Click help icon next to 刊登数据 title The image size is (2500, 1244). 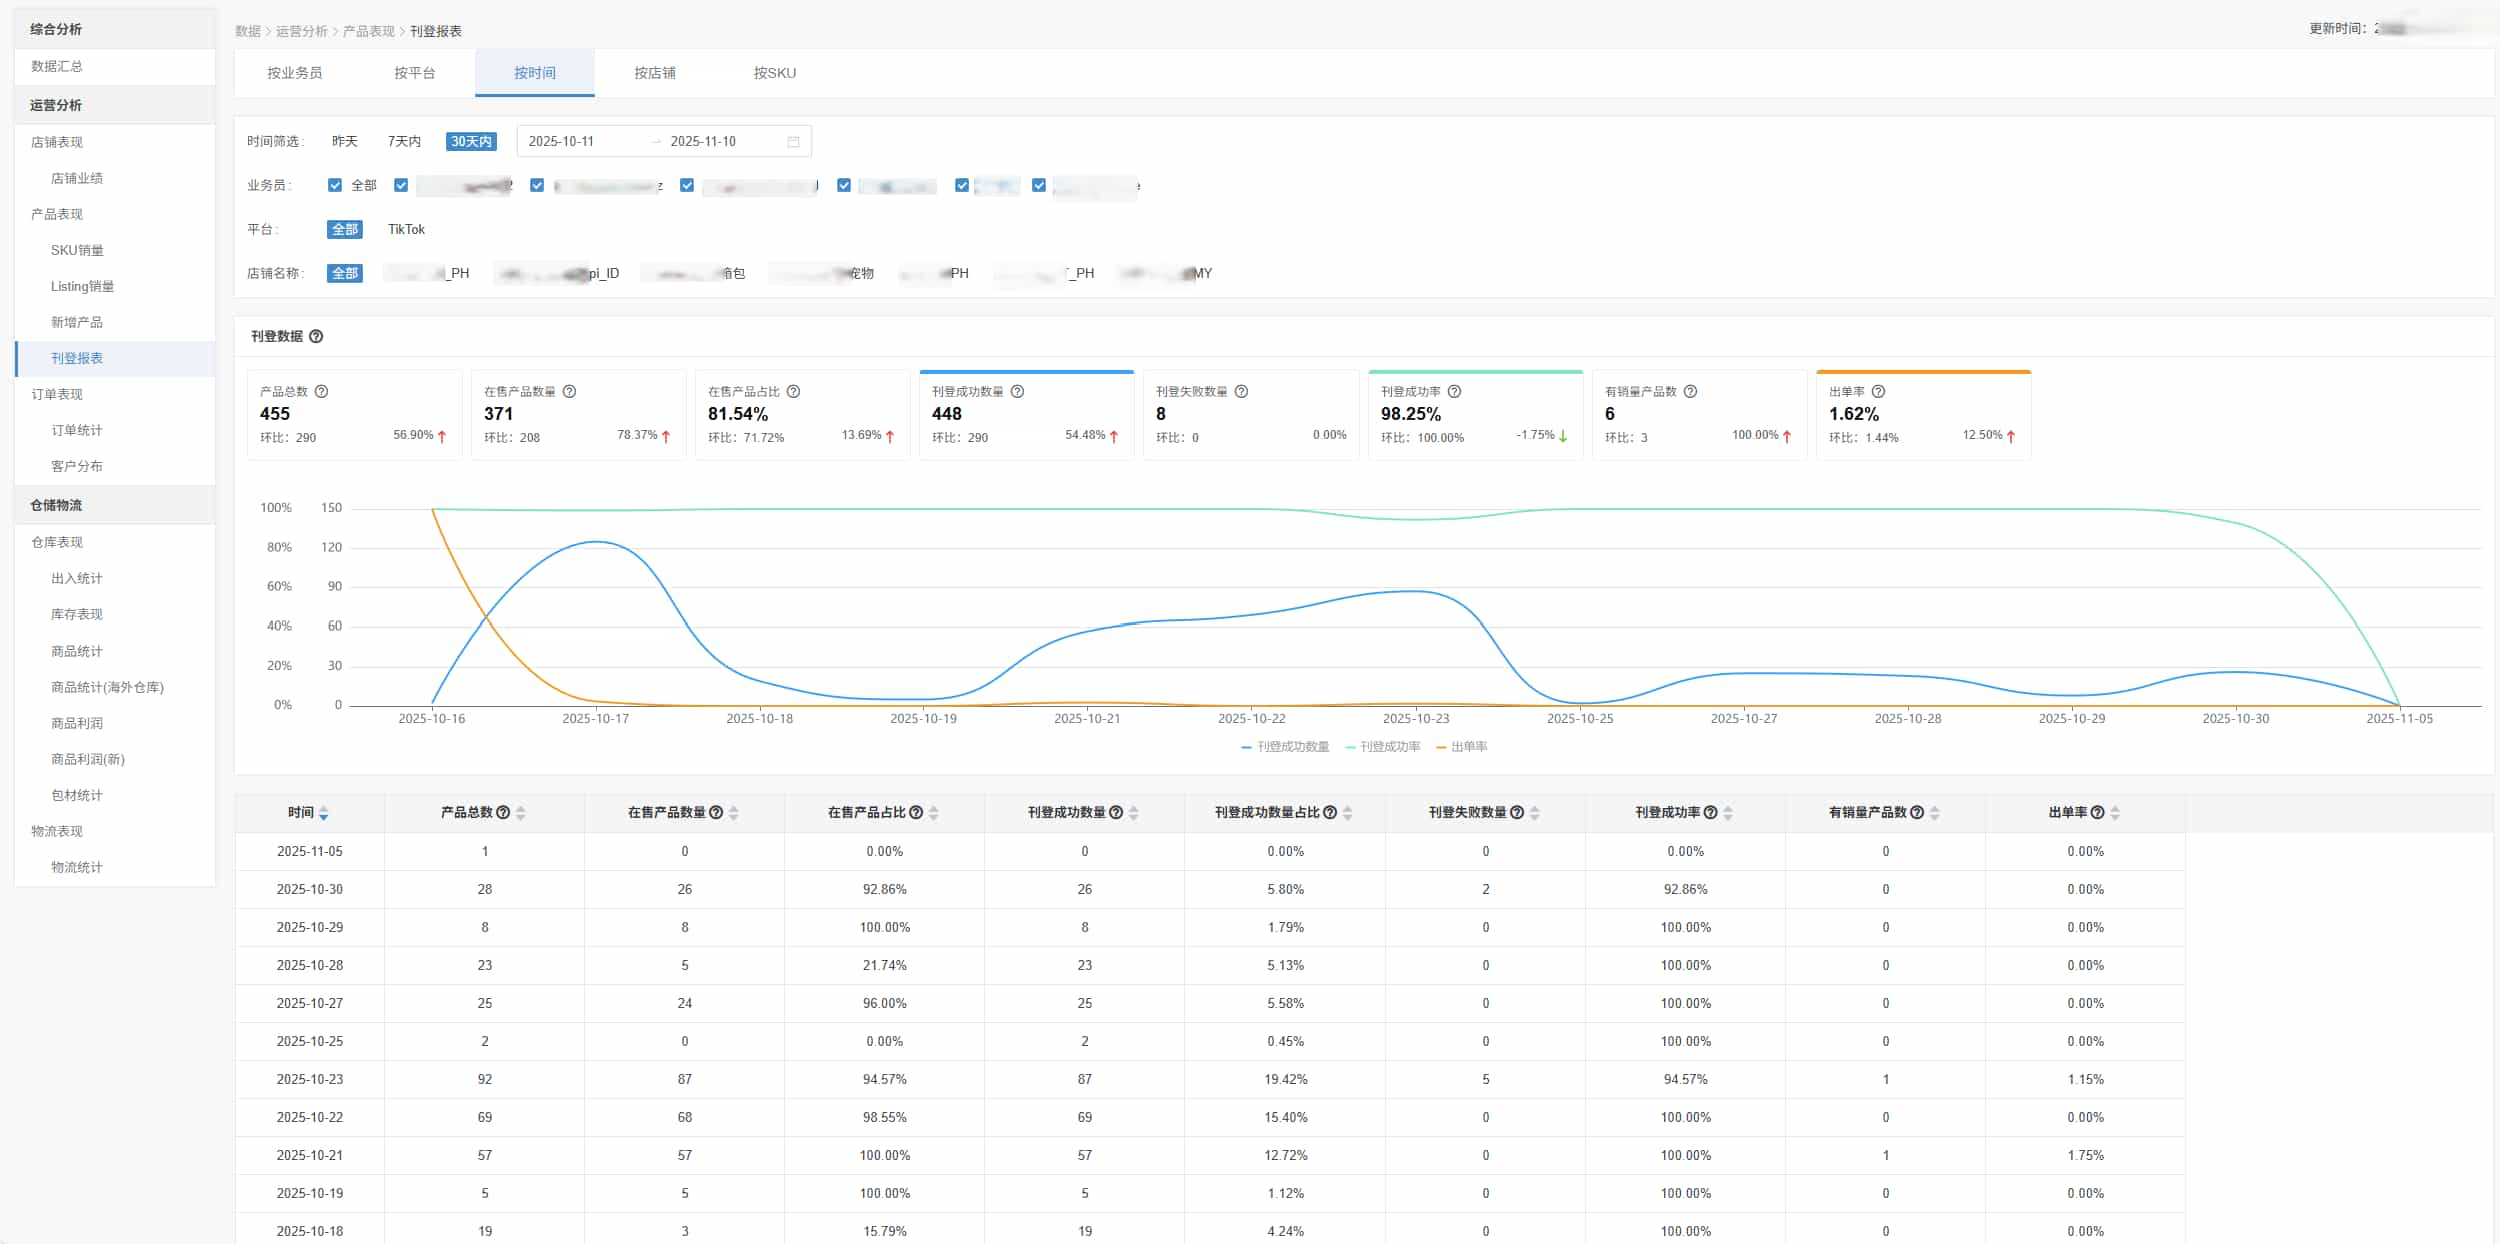click(x=316, y=336)
